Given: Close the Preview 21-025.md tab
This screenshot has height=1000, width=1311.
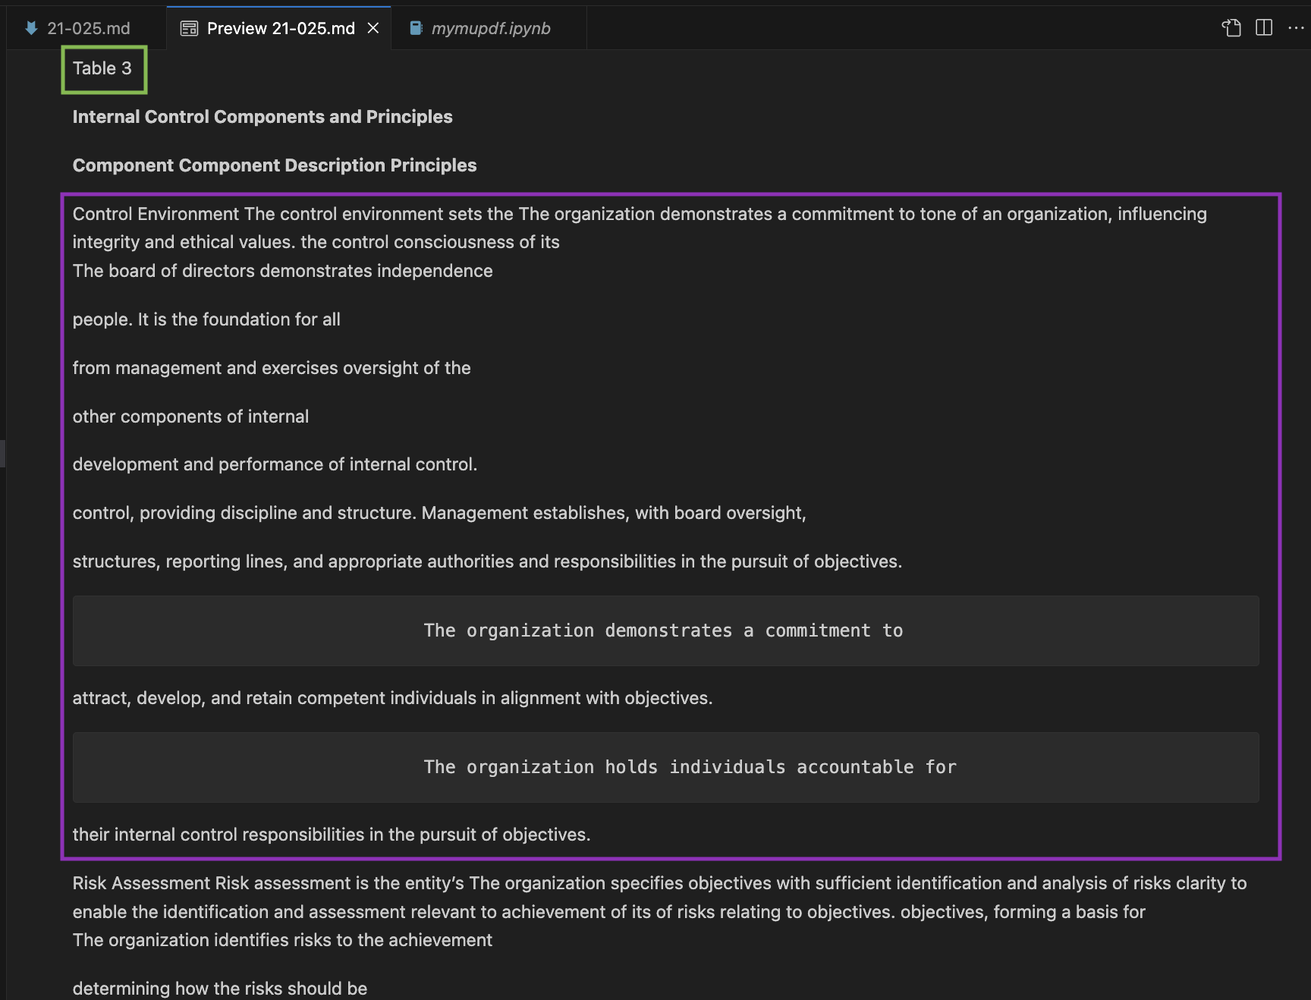Looking at the screenshot, I should click(x=373, y=27).
